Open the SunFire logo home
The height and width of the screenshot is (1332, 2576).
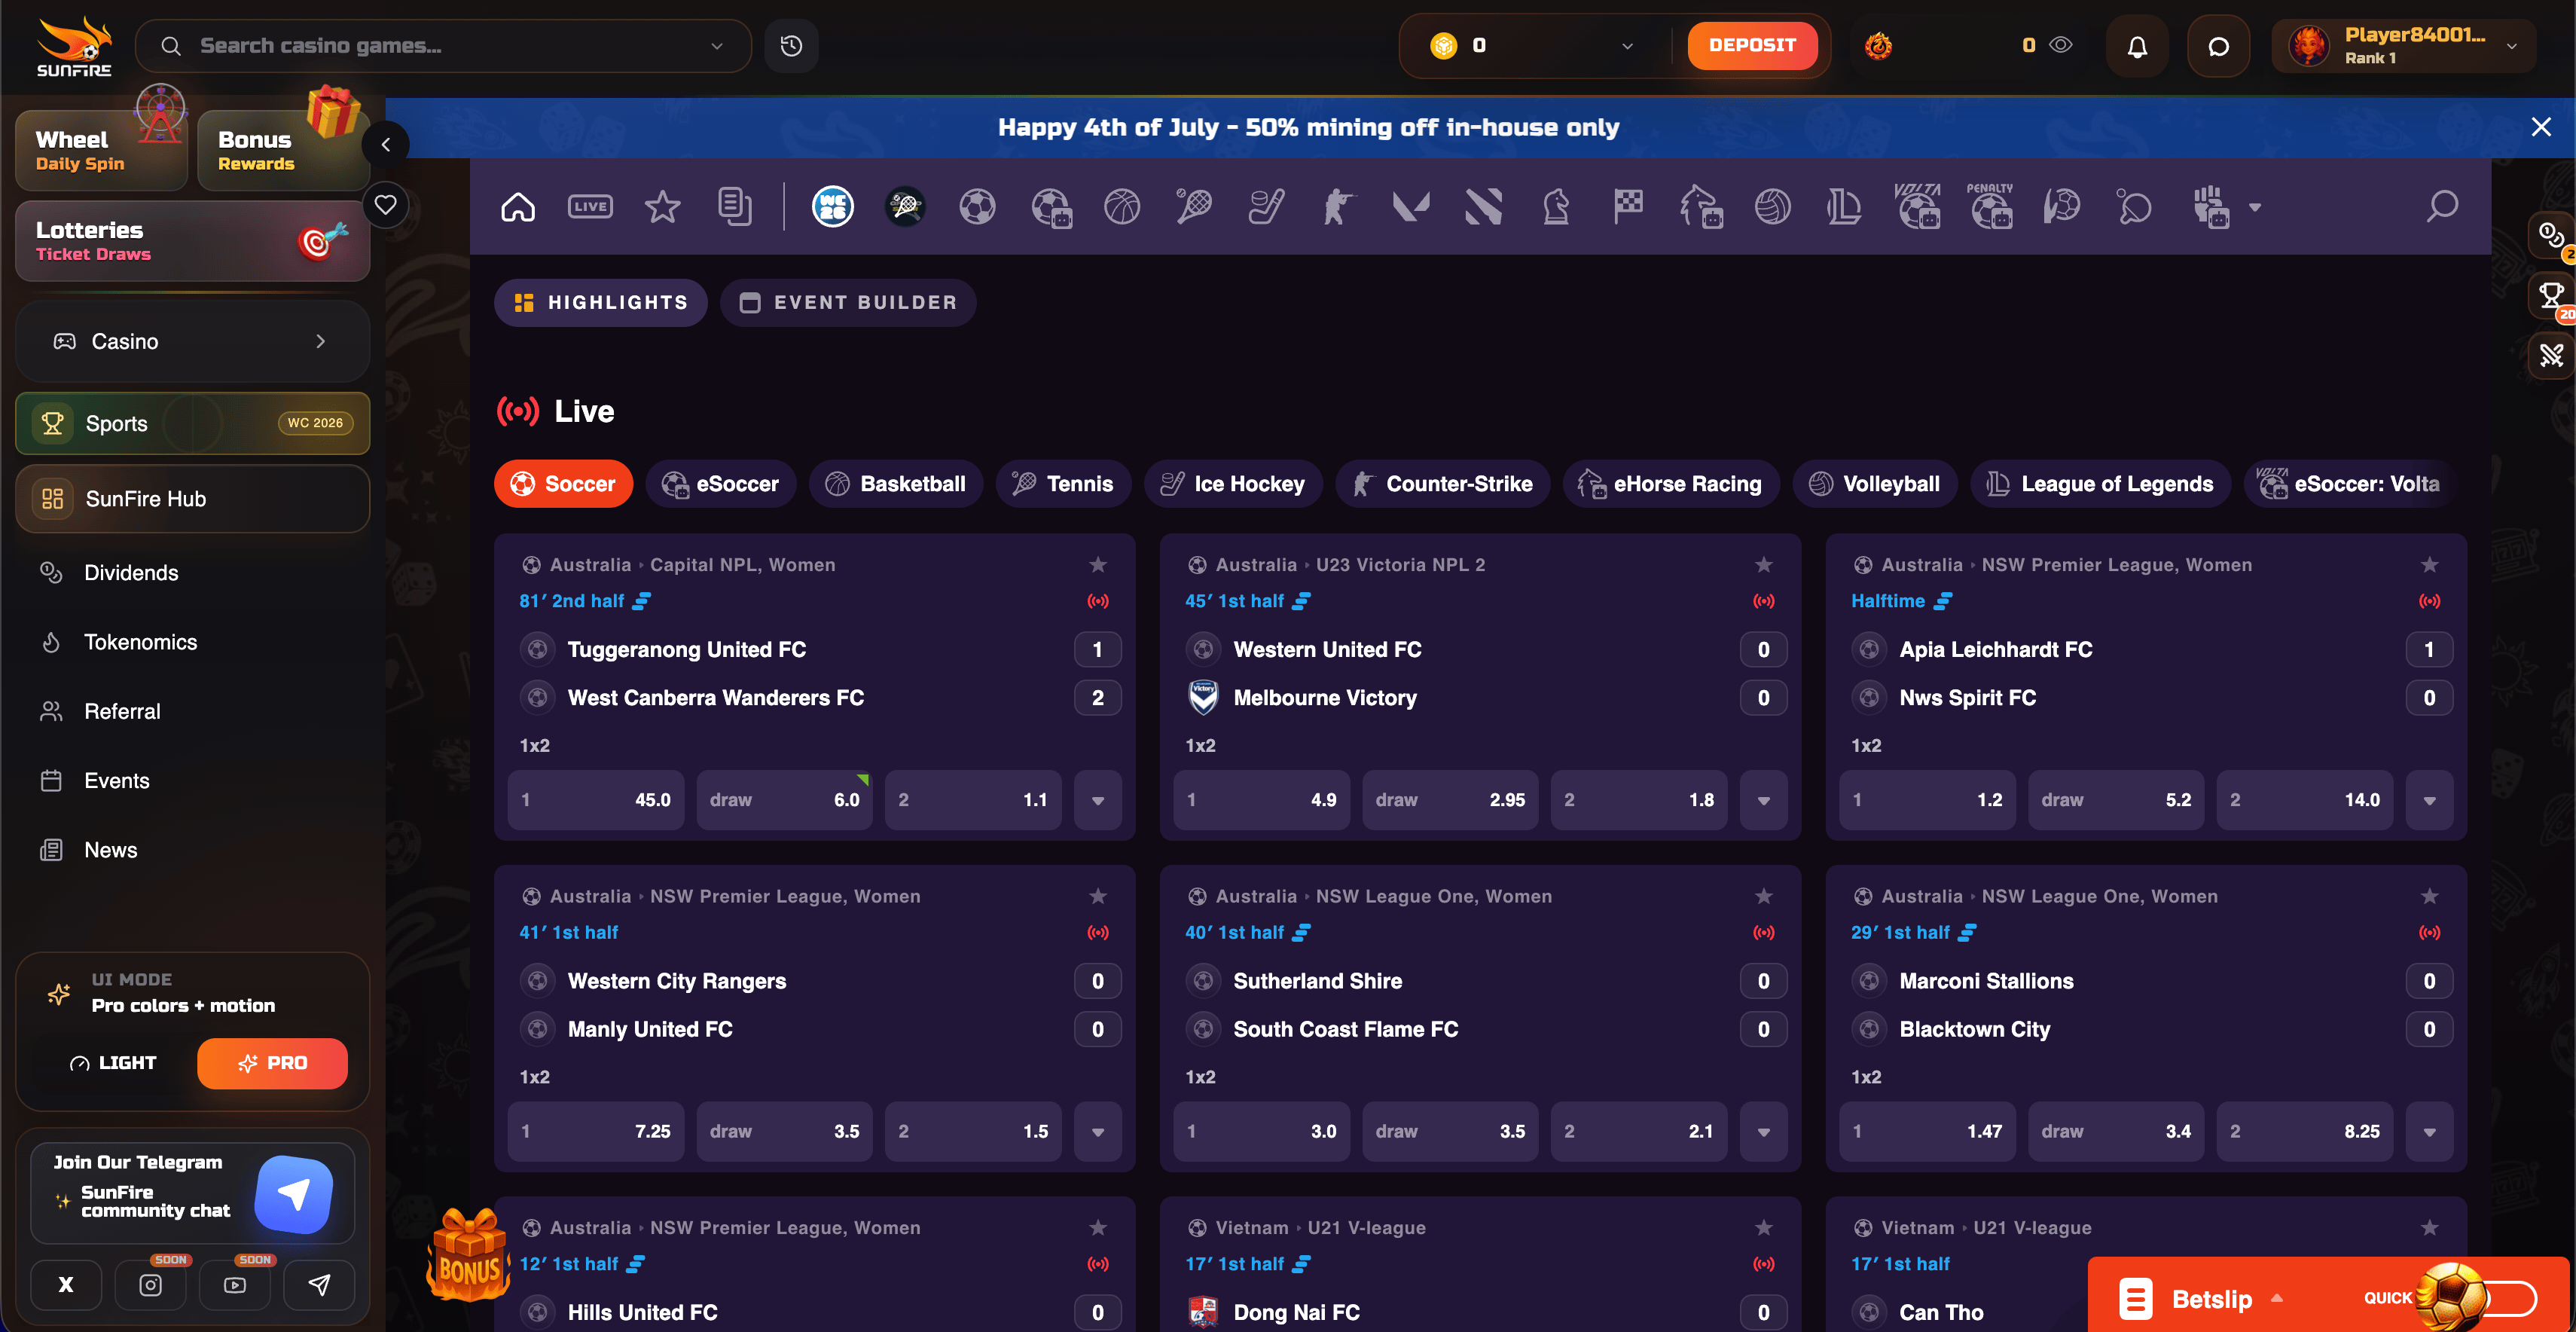(x=74, y=46)
